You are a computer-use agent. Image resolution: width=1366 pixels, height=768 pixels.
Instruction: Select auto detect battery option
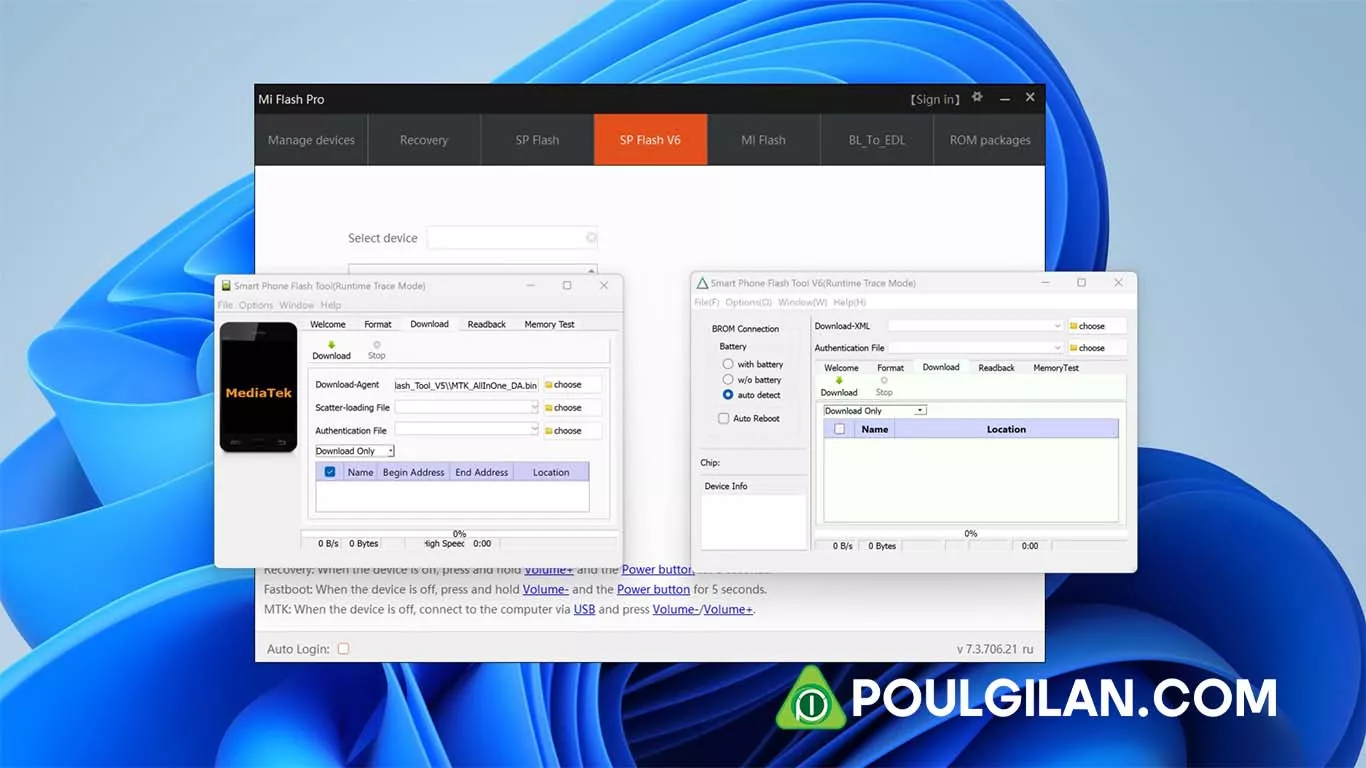728,395
